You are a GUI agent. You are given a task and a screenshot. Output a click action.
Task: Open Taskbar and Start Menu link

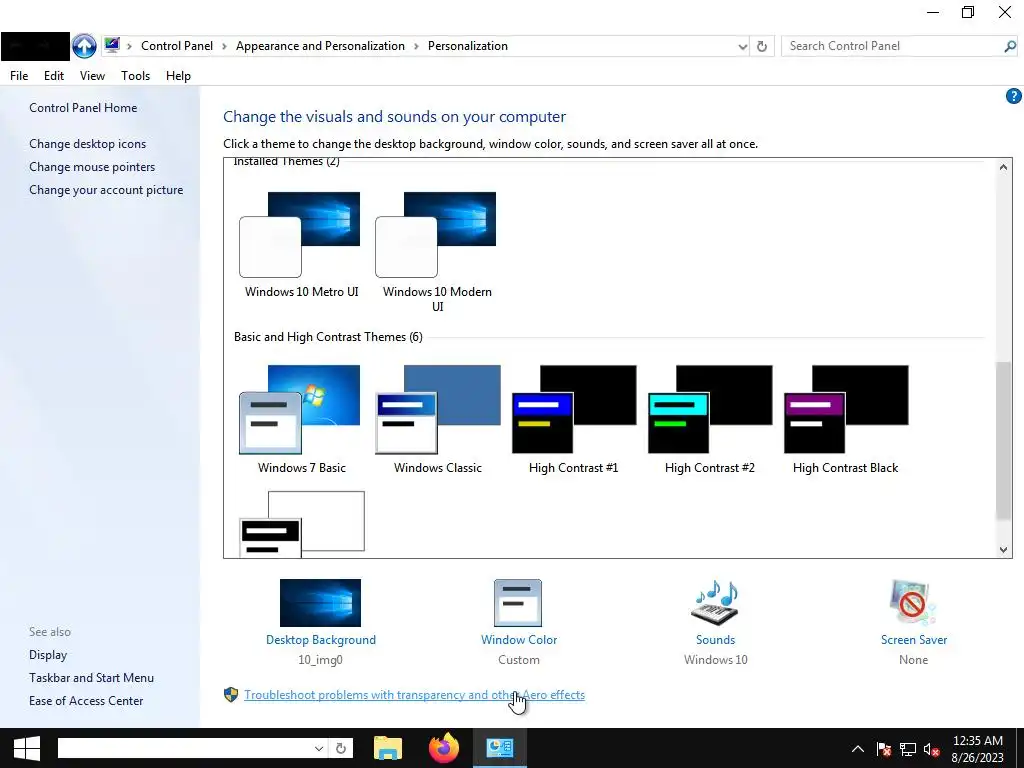pyautogui.click(x=91, y=678)
